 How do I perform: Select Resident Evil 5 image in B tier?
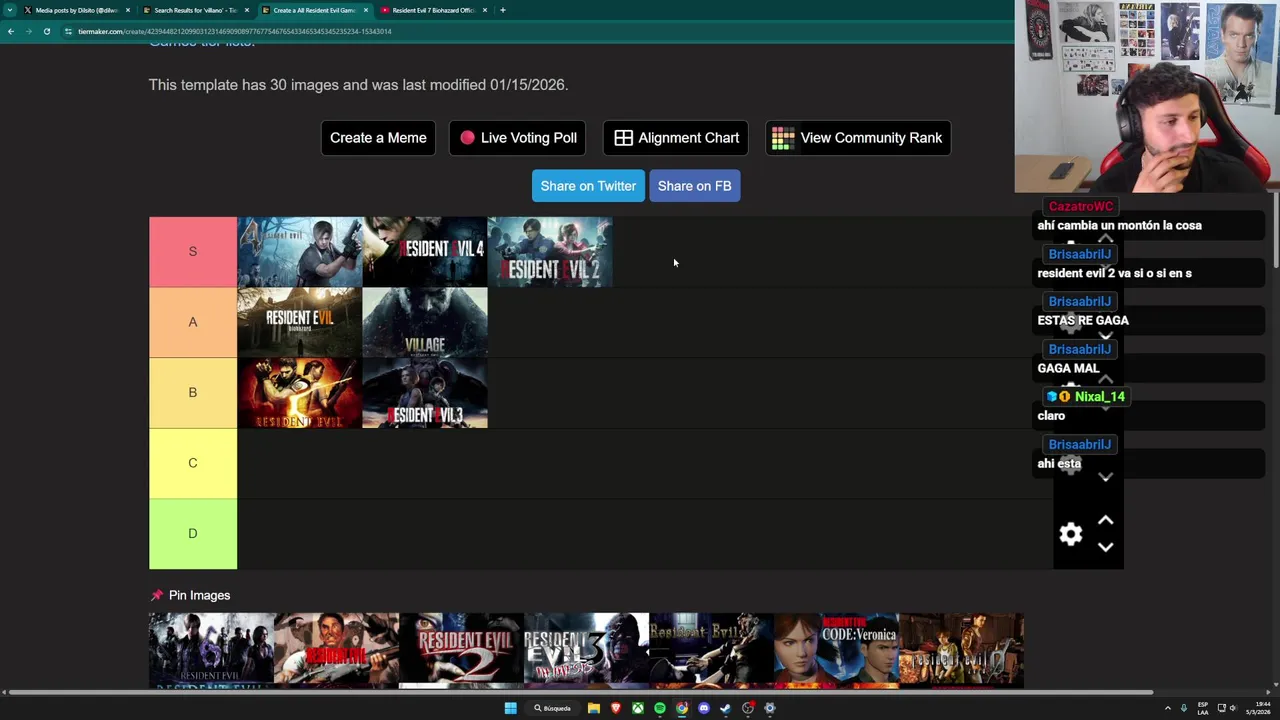point(300,393)
